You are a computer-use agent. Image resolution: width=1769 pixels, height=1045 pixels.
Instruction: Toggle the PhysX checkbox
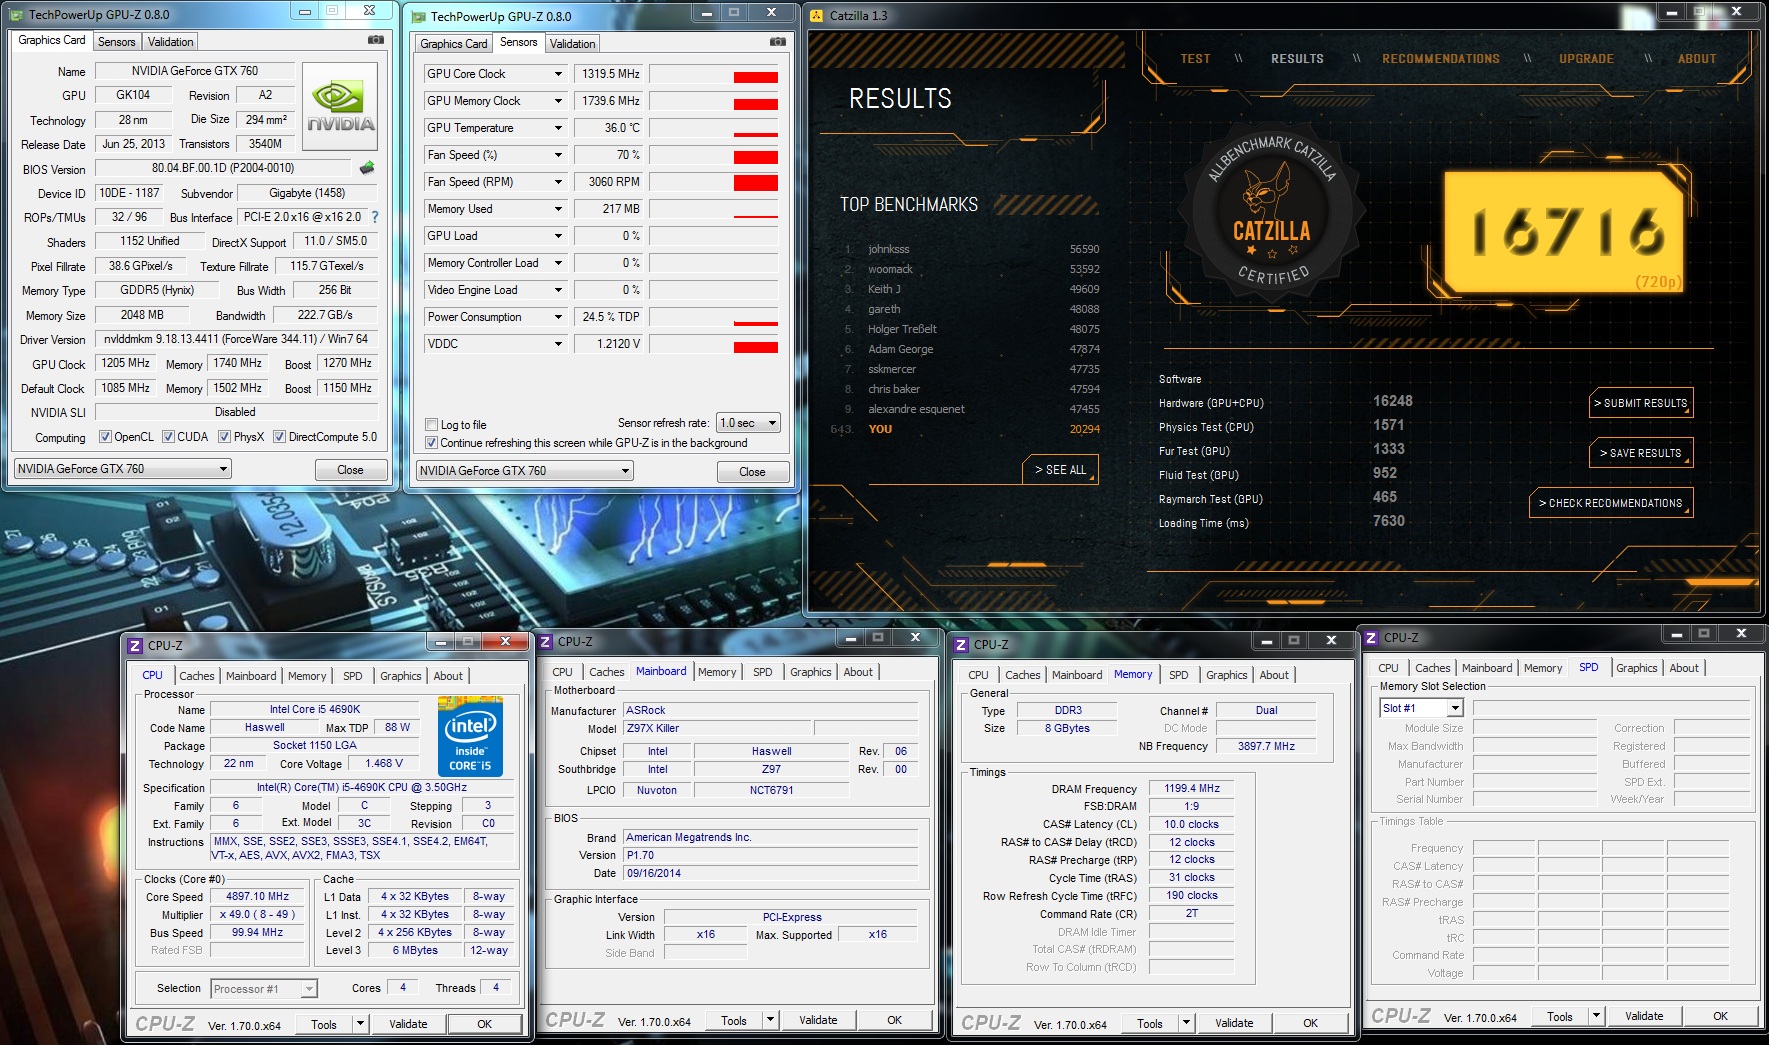pos(224,437)
